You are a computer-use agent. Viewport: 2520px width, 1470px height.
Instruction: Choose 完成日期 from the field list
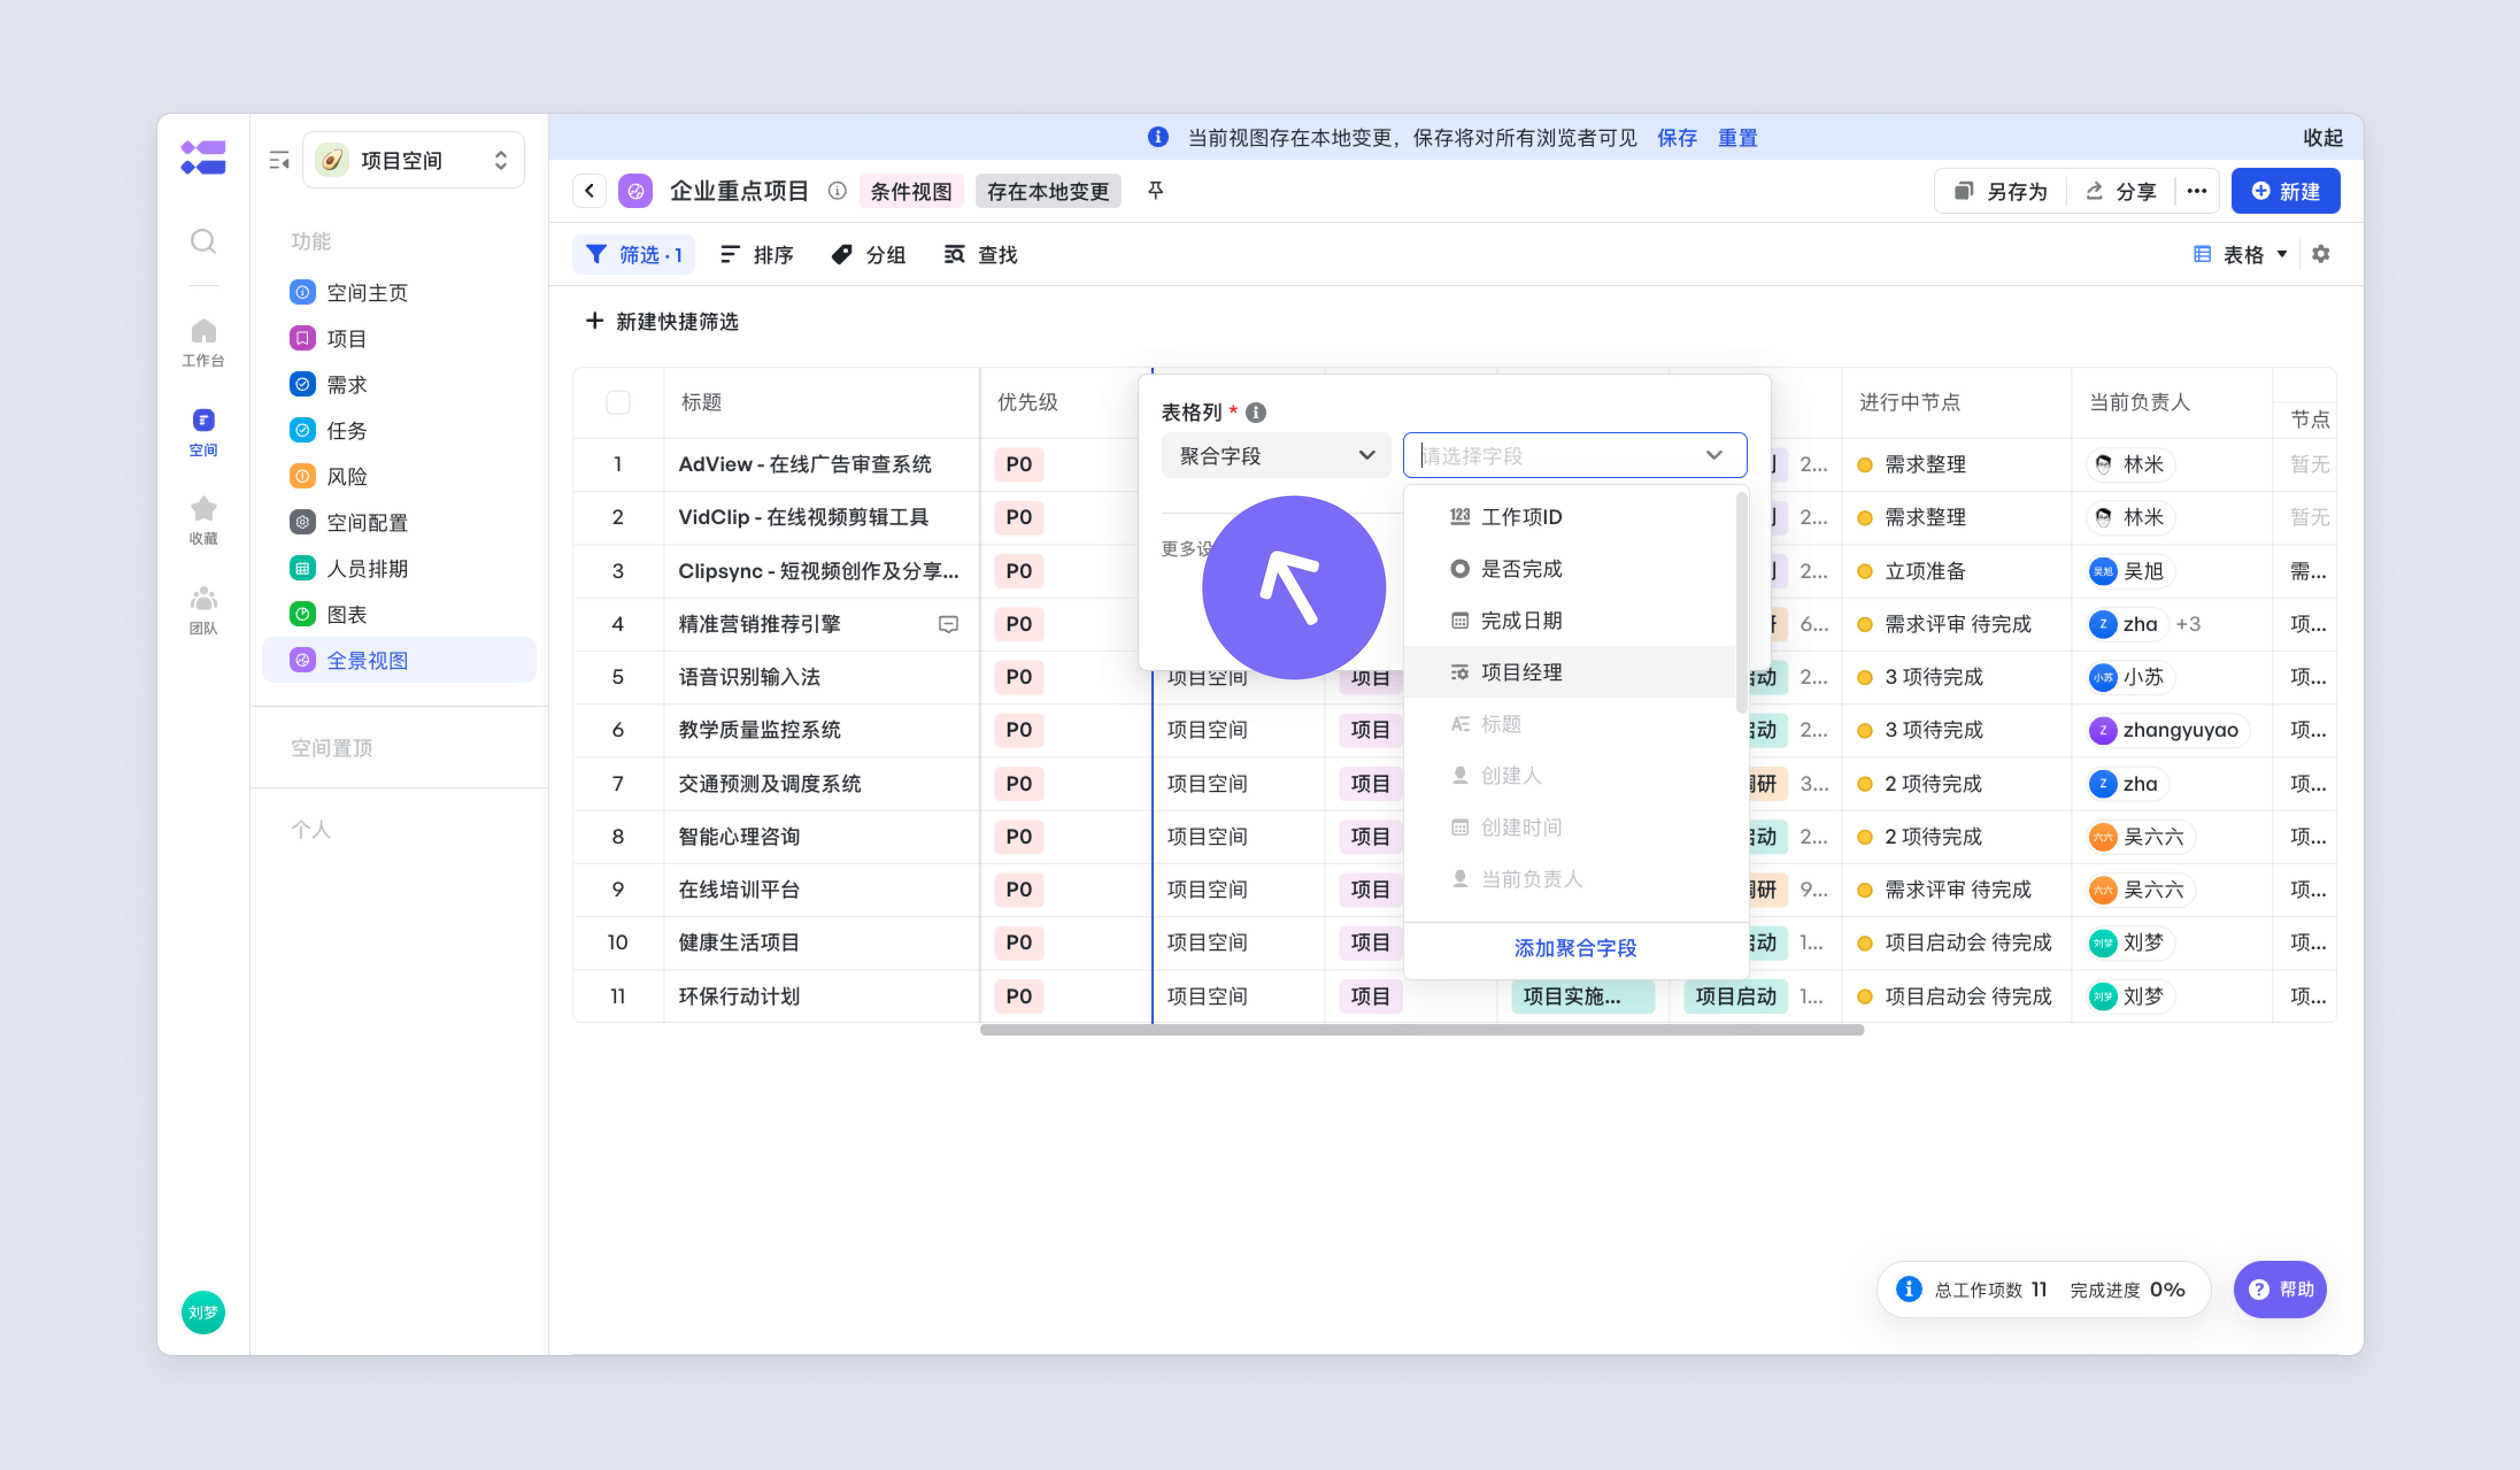pos(1569,621)
